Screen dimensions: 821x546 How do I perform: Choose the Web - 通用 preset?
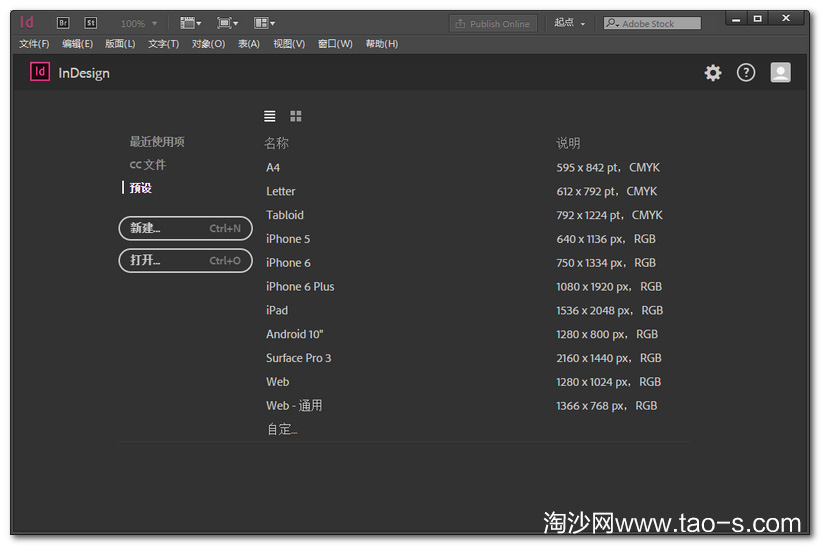(294, 406)
